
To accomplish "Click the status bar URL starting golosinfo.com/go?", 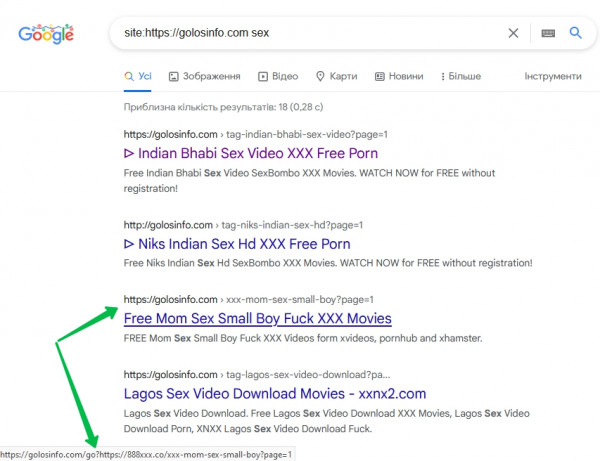I will [146, 454].
